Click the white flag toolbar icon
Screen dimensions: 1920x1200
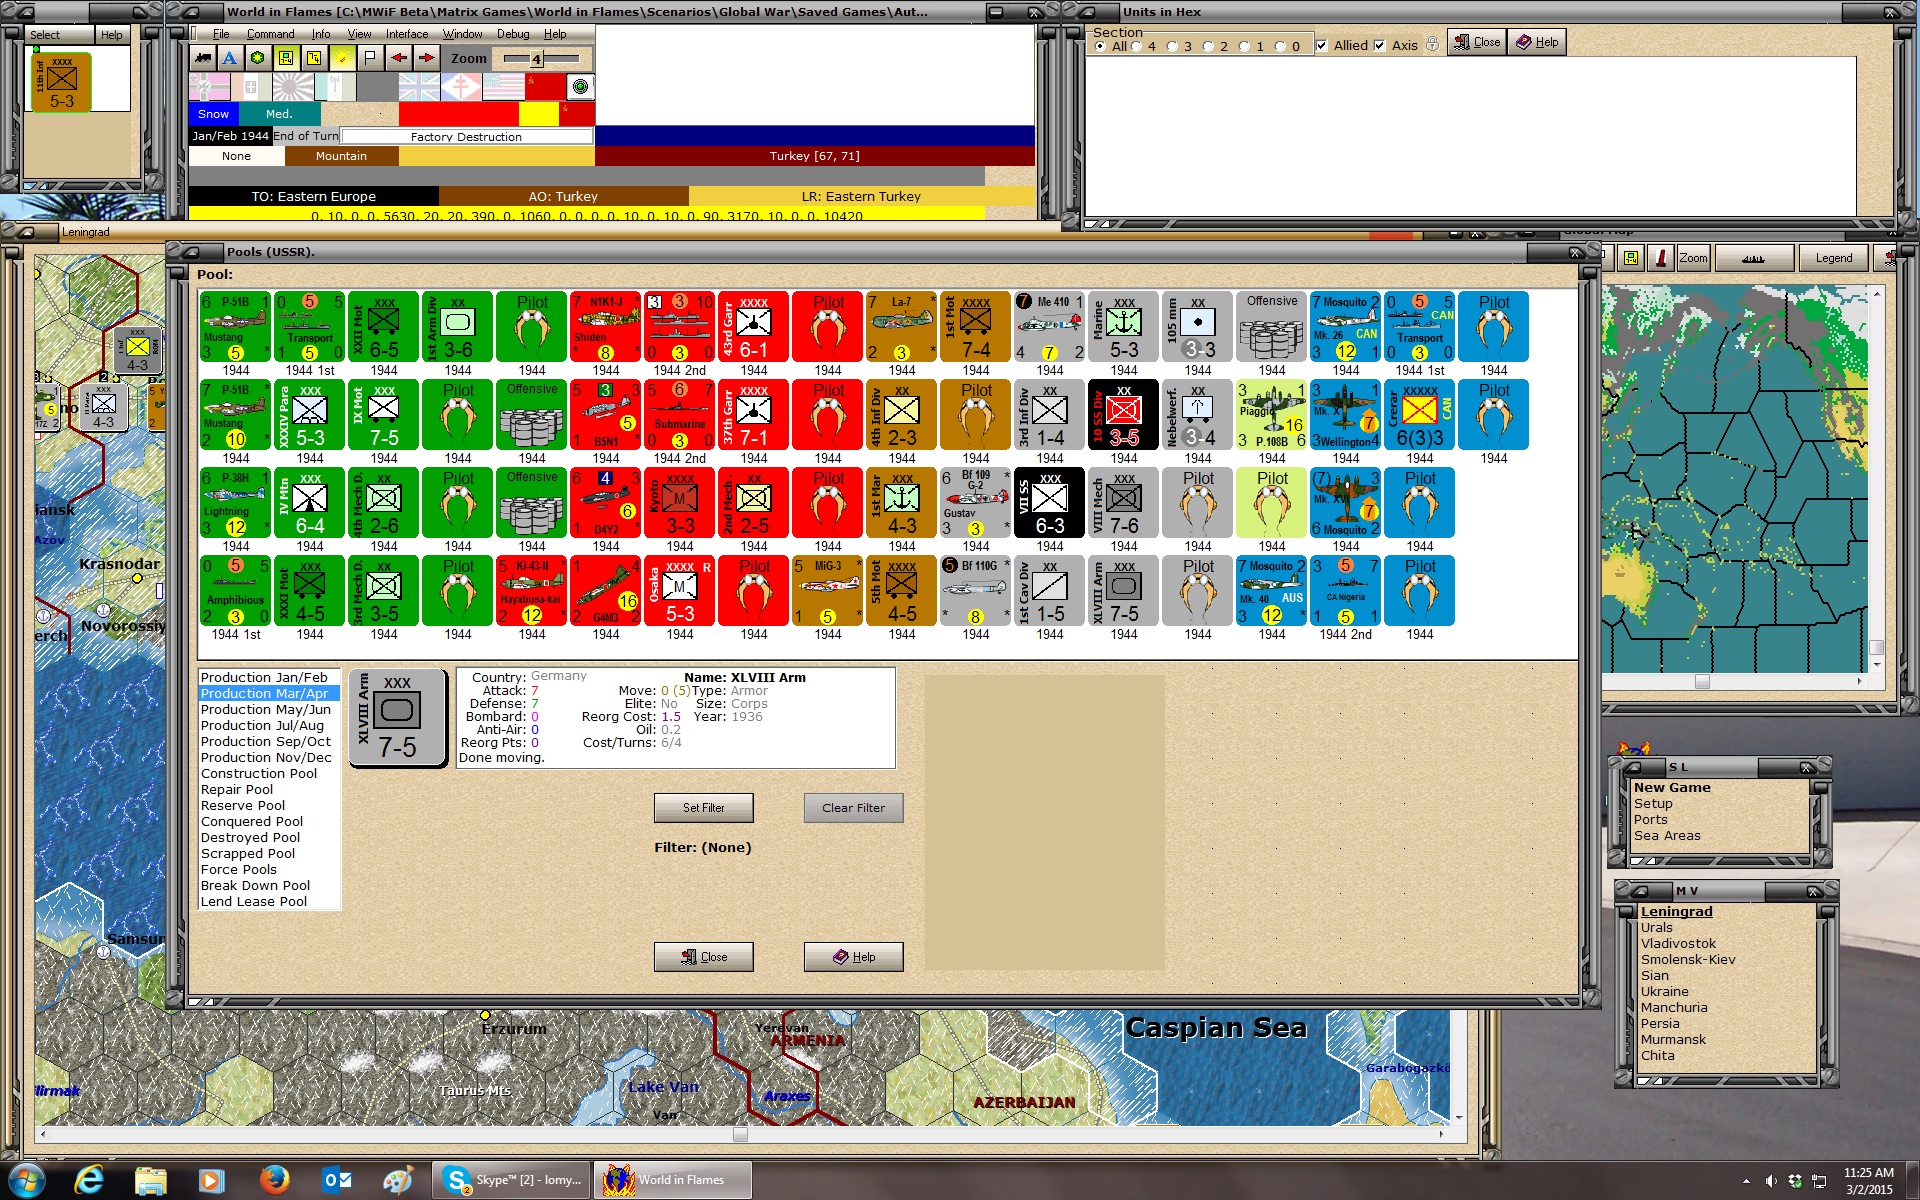(370, 58)
